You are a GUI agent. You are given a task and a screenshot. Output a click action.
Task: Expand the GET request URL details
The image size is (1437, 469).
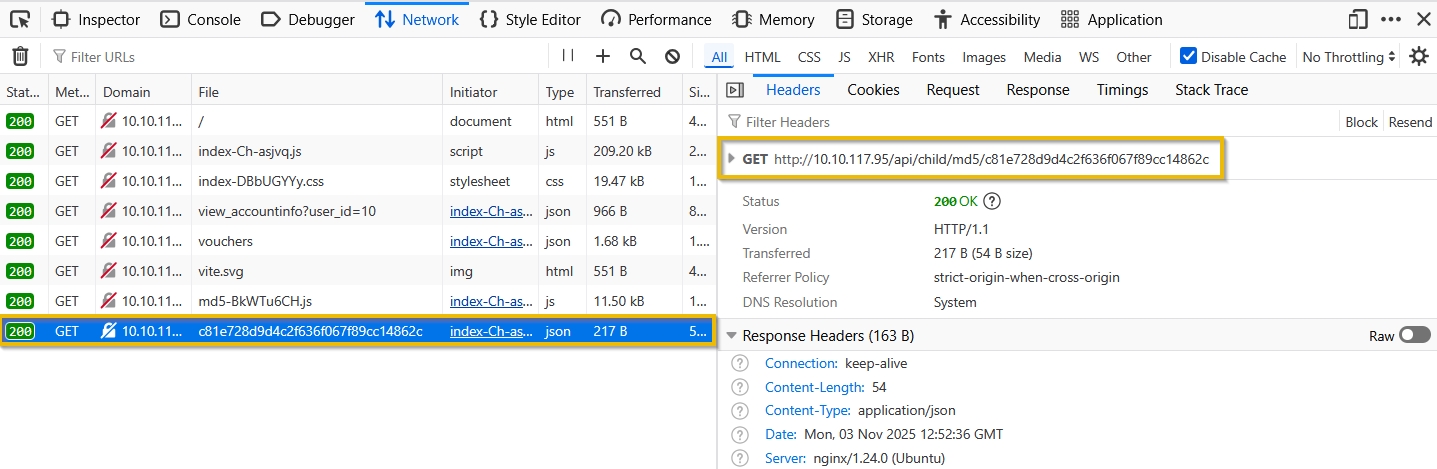click(x=732, y=159)
